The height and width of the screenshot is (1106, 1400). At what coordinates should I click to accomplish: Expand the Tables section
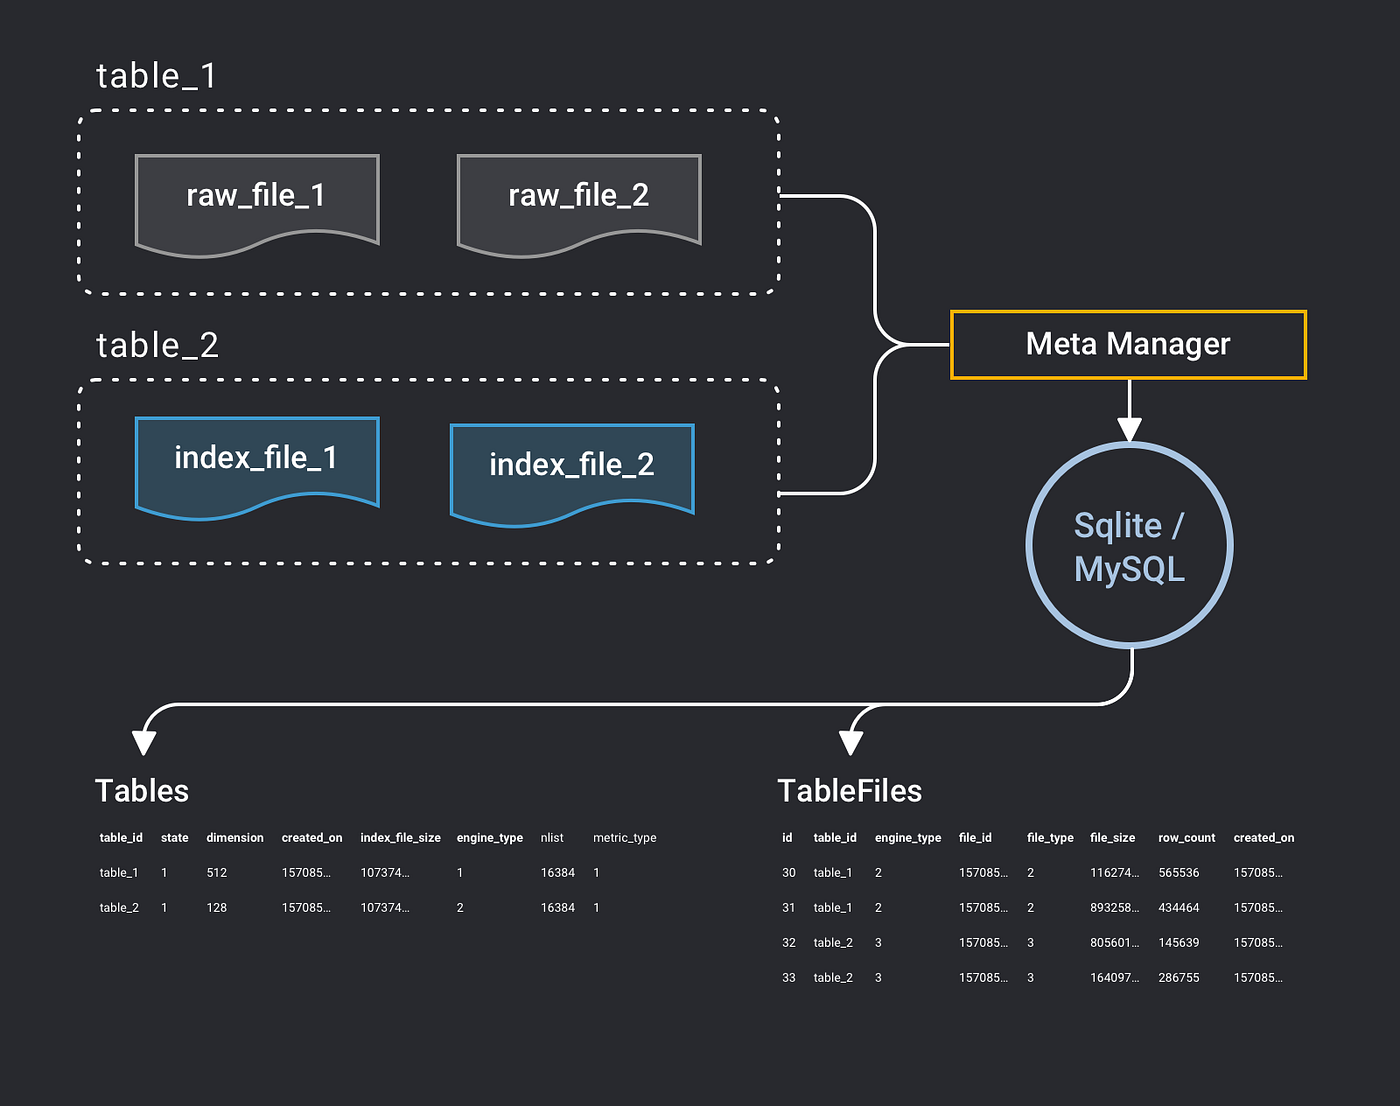(141, 791)
